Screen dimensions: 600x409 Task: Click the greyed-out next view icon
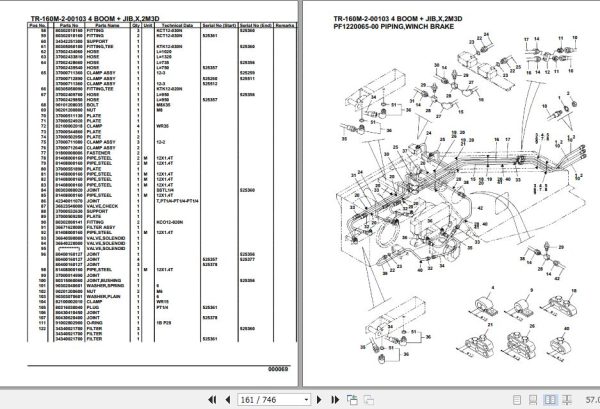369,400
